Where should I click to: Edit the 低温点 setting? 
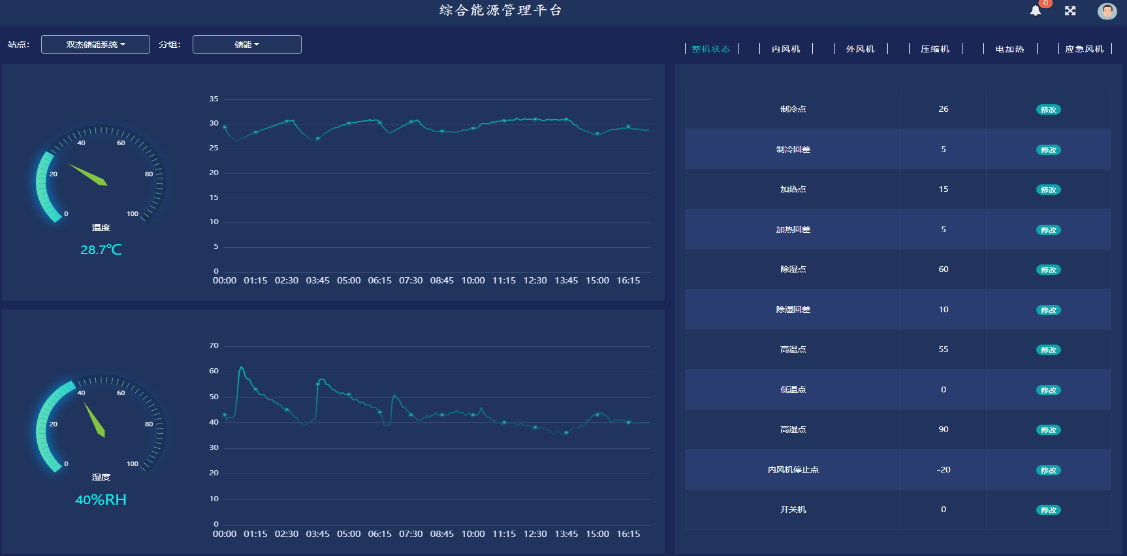[1048, 390]
